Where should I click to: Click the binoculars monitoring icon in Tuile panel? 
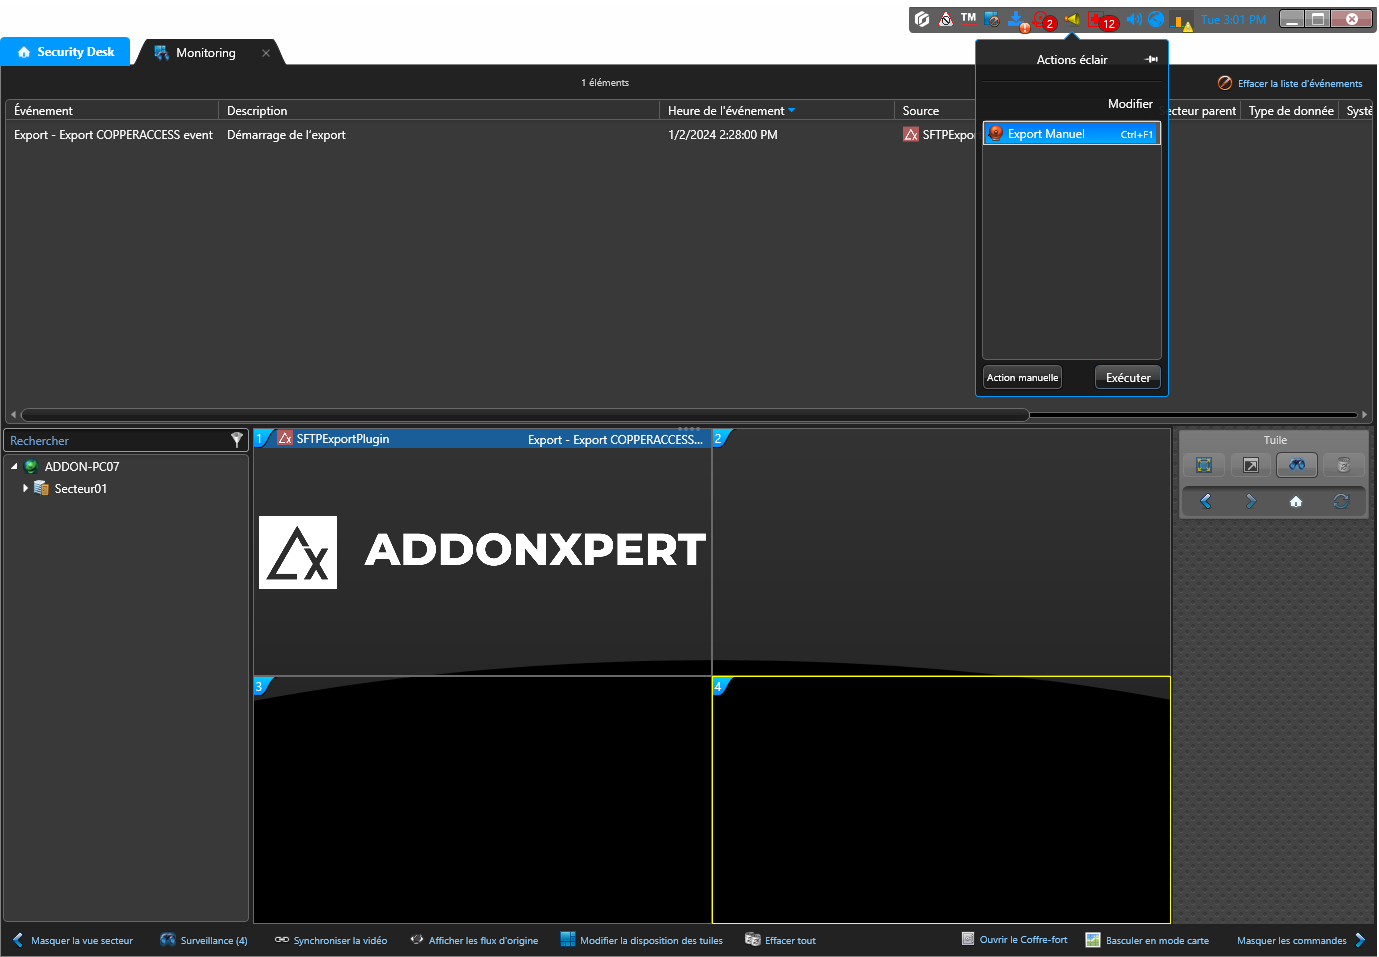point(1296,465)
